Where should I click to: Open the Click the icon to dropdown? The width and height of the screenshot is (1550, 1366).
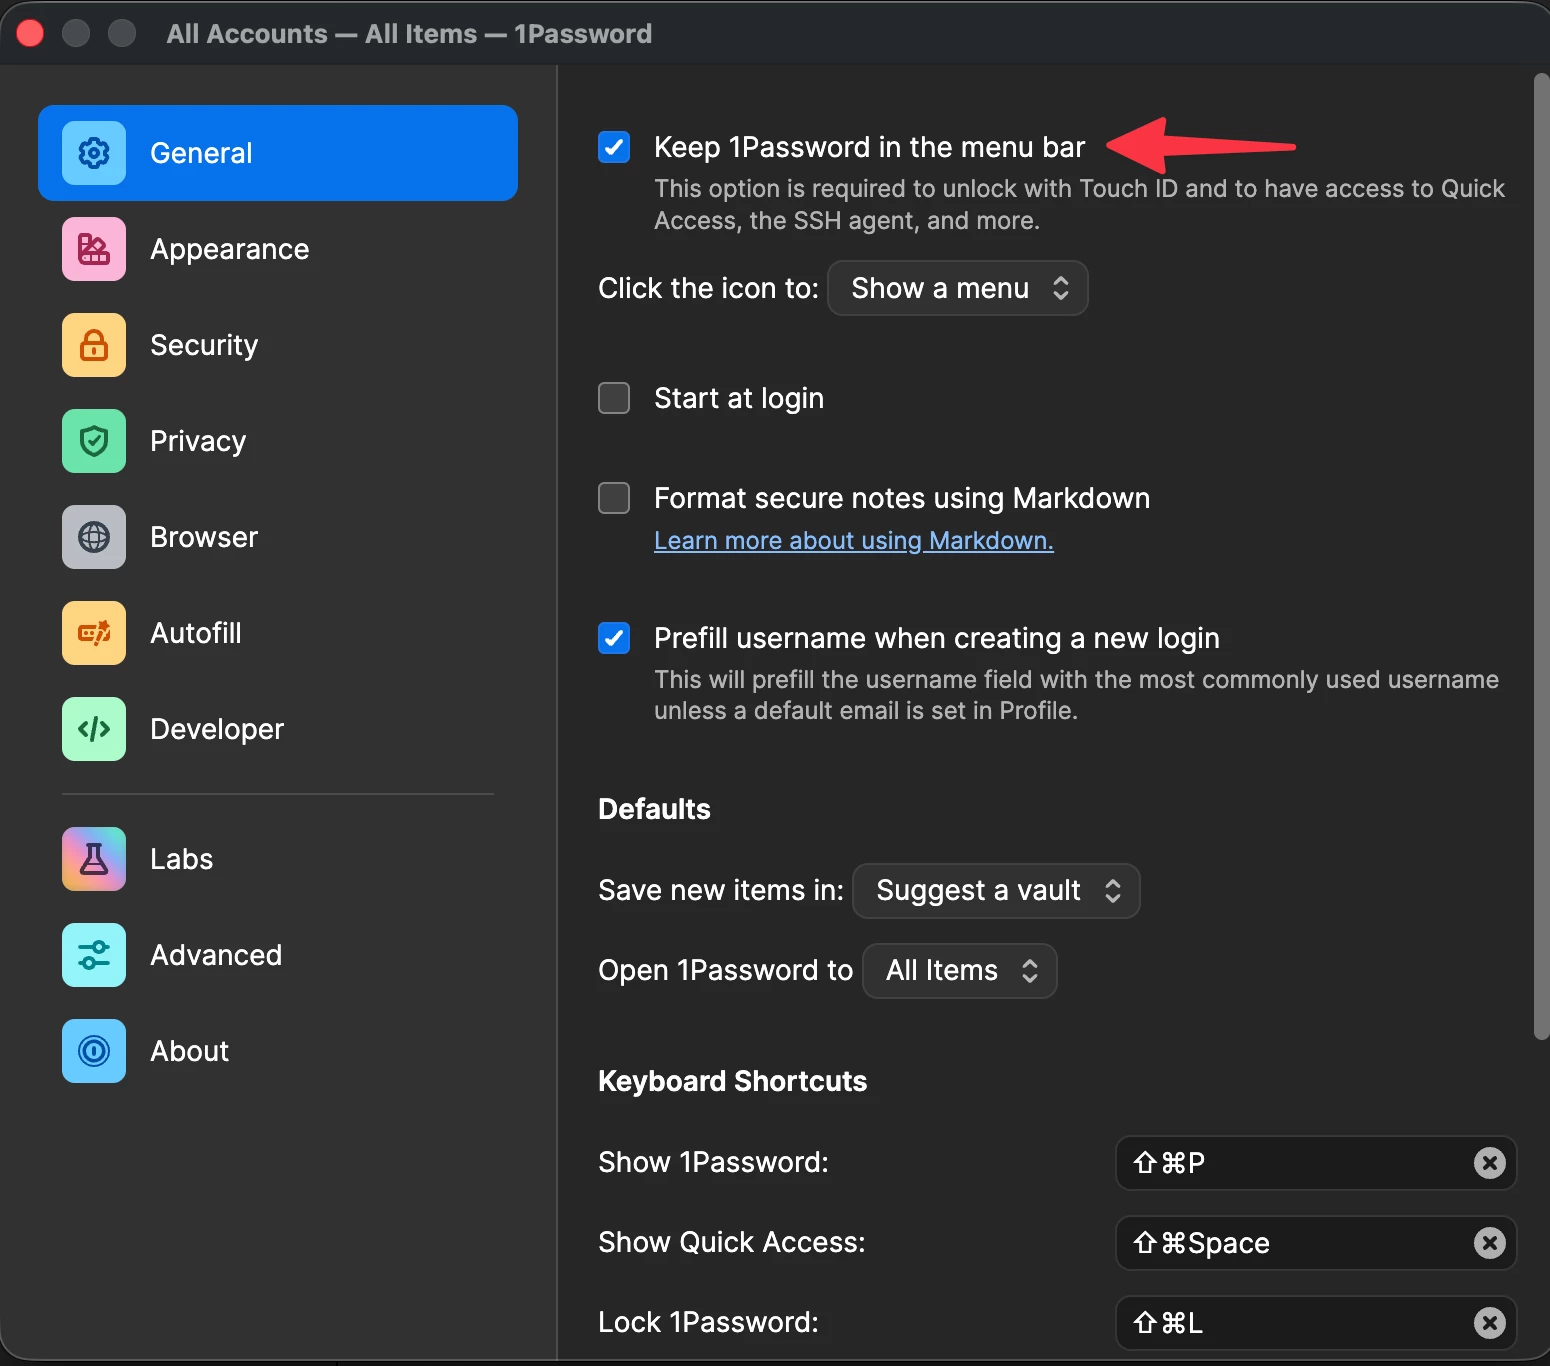(x=958, y=288)
